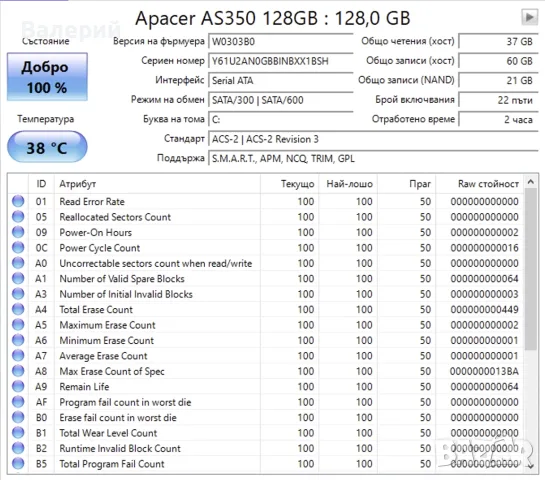Click the Apacer AS350 128GB disk title

pyautogui.click(x=273, y=18)
